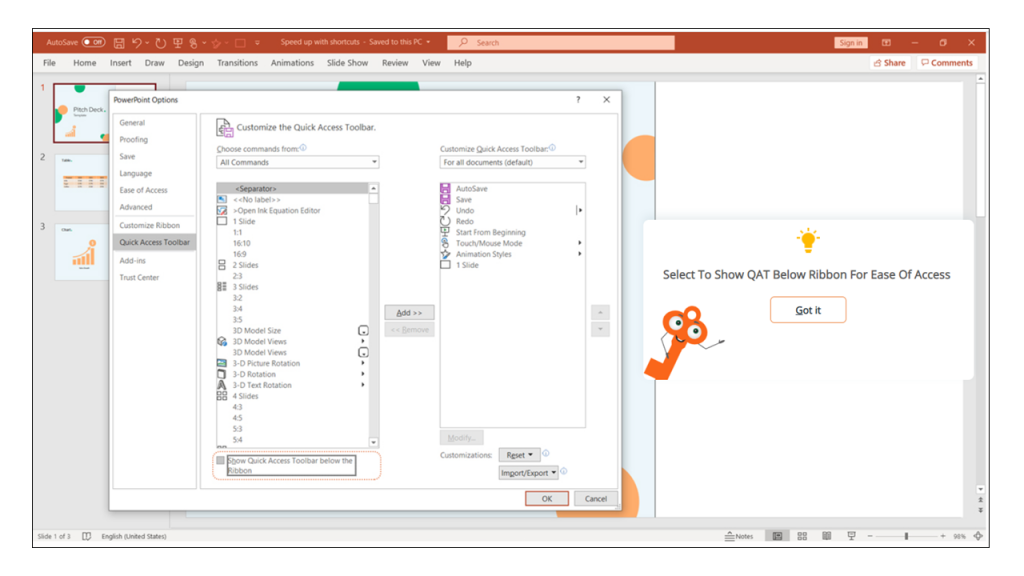Toggle Notes pane in the status bar
This screenshot has height=576, width=1024.
[x=740, y=535]
